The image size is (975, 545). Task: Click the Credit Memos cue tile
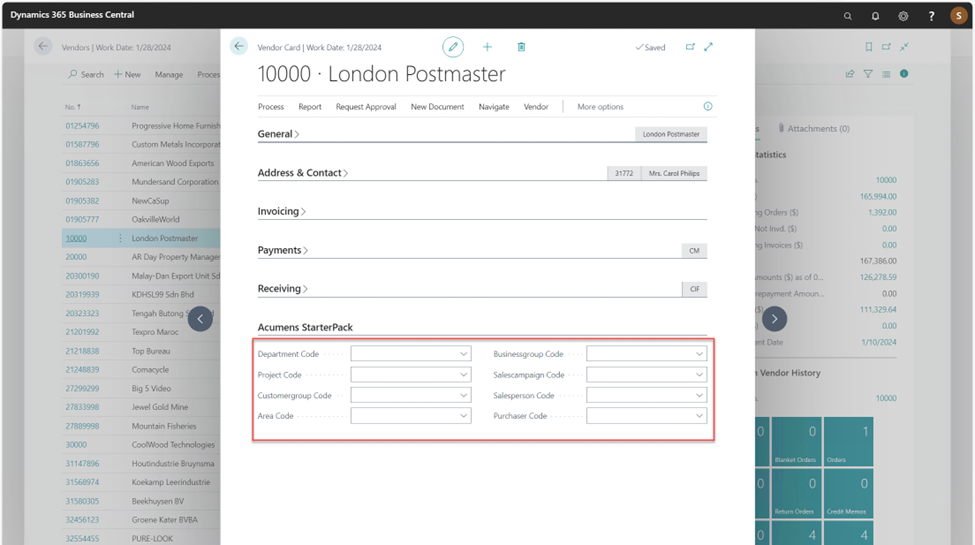tap(848, 493)
